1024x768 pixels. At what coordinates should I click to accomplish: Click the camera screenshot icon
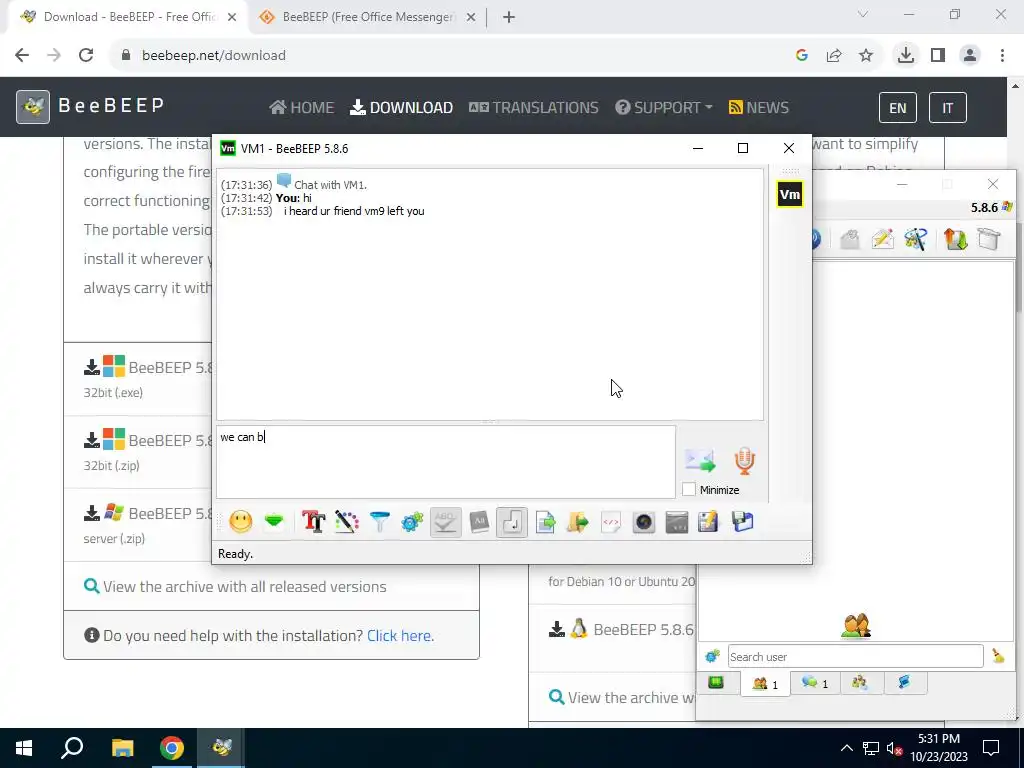click(x=644, y=522)
